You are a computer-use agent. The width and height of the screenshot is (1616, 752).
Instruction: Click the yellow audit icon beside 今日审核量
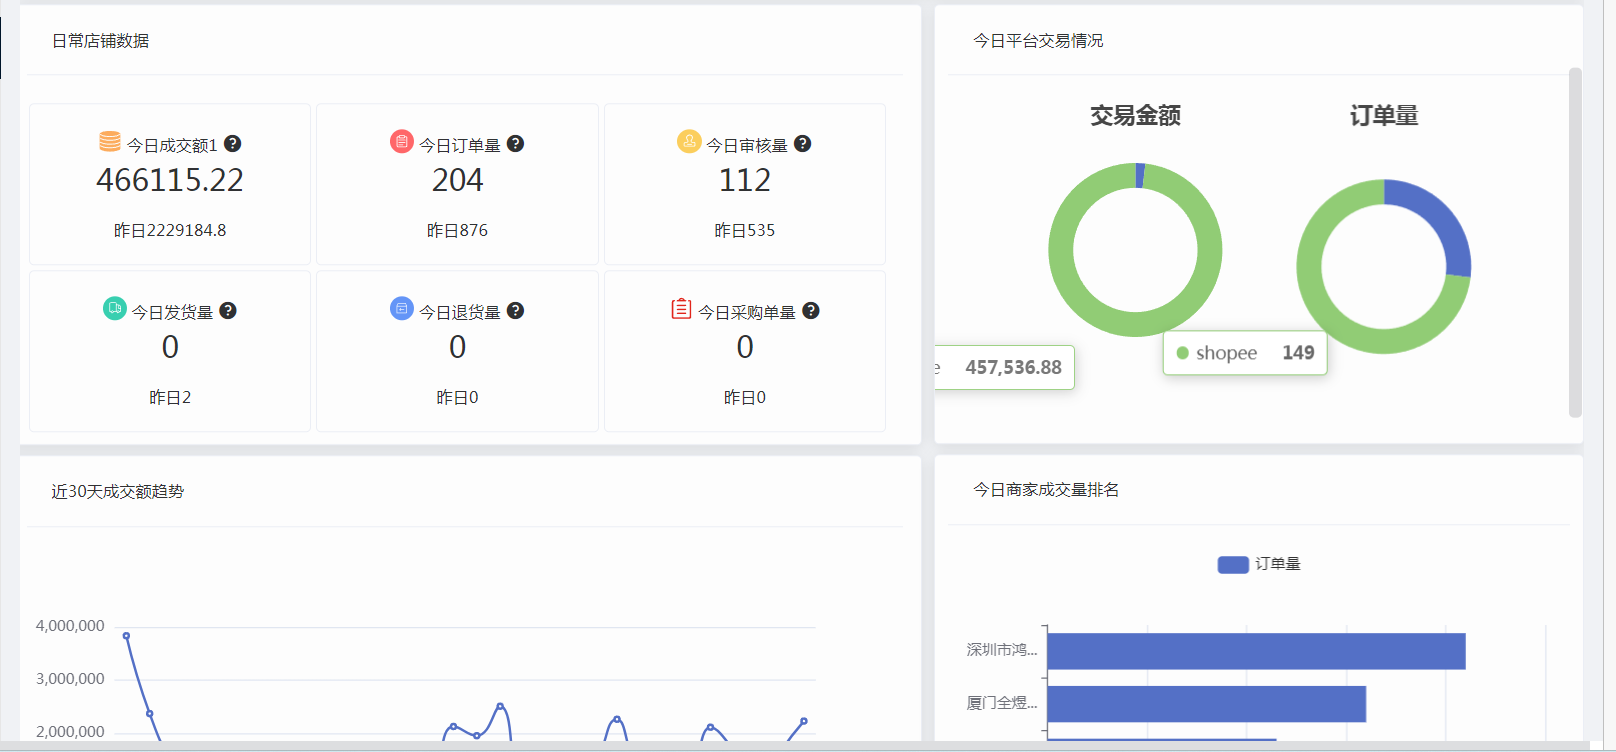689,142
